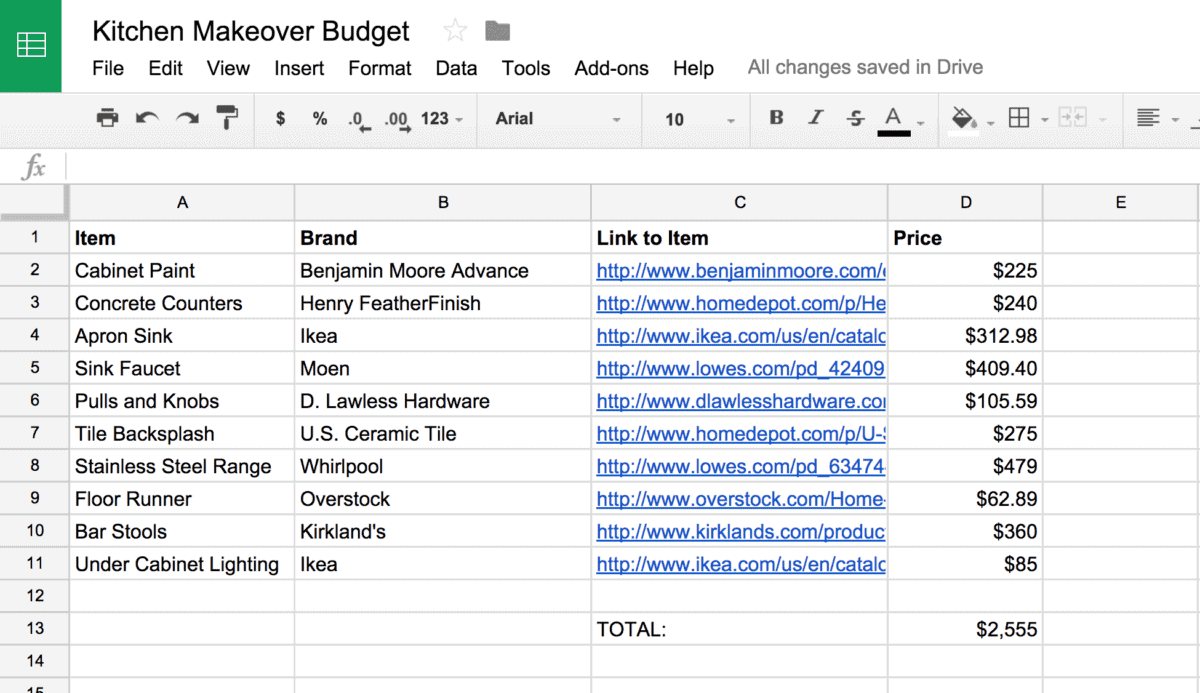Click the formula bar input
This screenshot has width=1200, height=693.
632,167
